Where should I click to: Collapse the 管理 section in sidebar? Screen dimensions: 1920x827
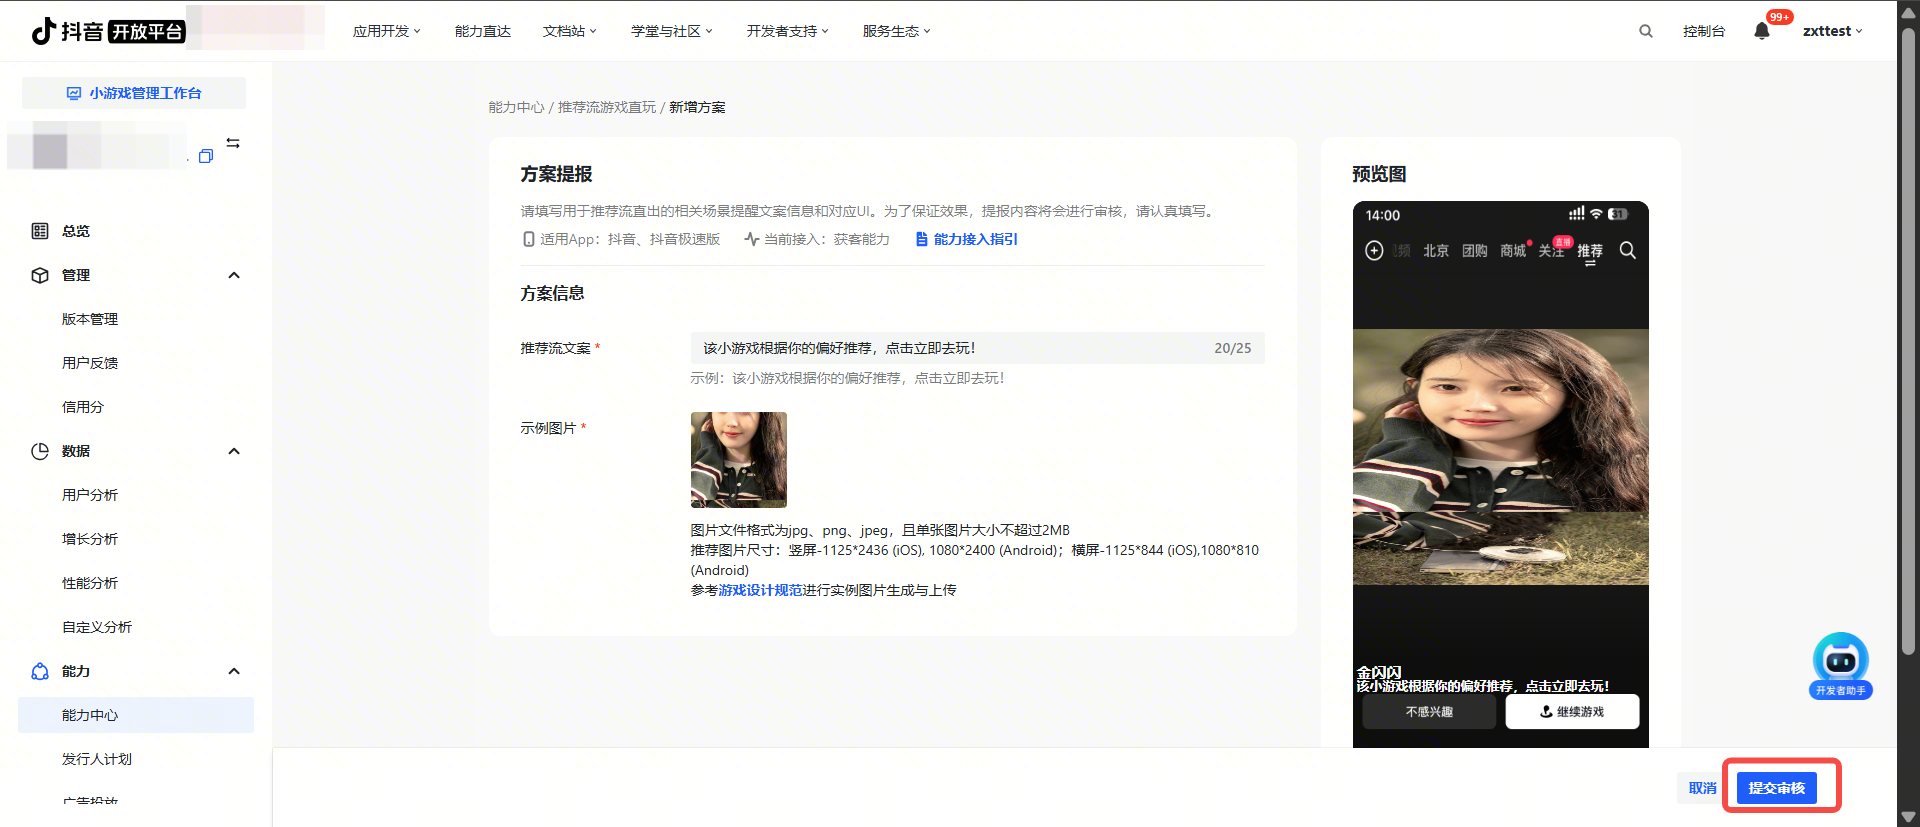click(234, 275)
